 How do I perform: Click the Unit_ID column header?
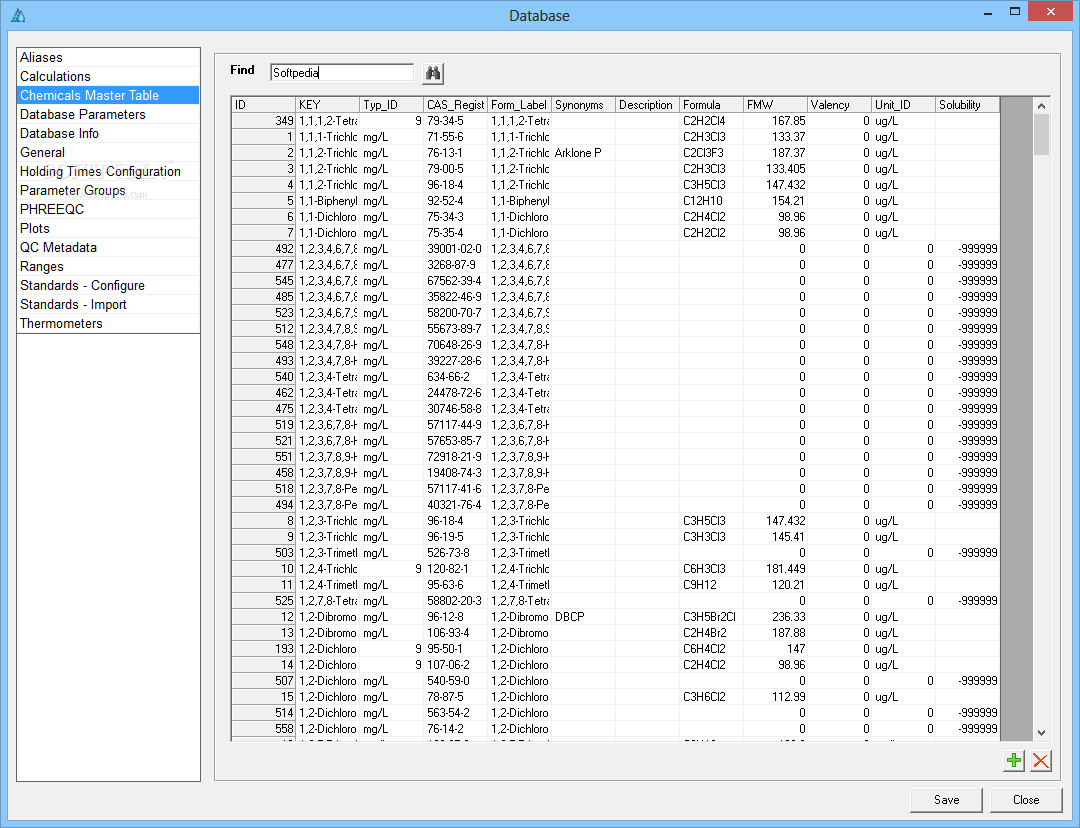point(904,105)
